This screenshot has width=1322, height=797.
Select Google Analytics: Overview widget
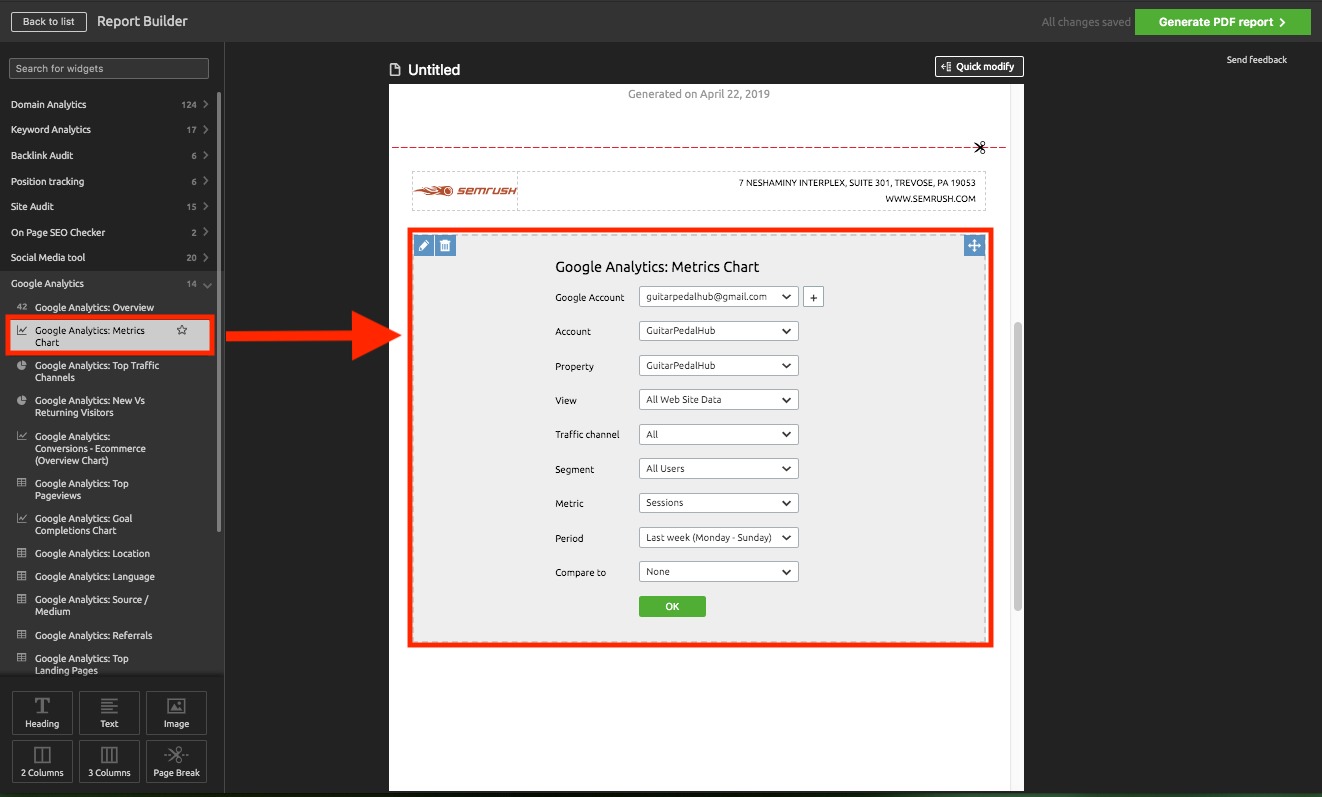[94, 307]
